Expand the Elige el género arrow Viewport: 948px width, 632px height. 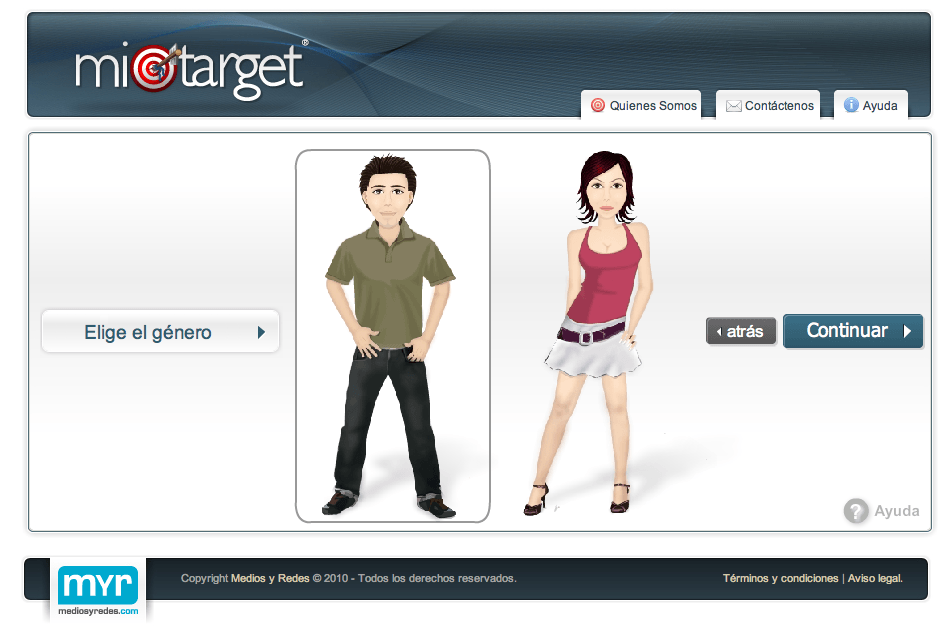tap(261, 333)
